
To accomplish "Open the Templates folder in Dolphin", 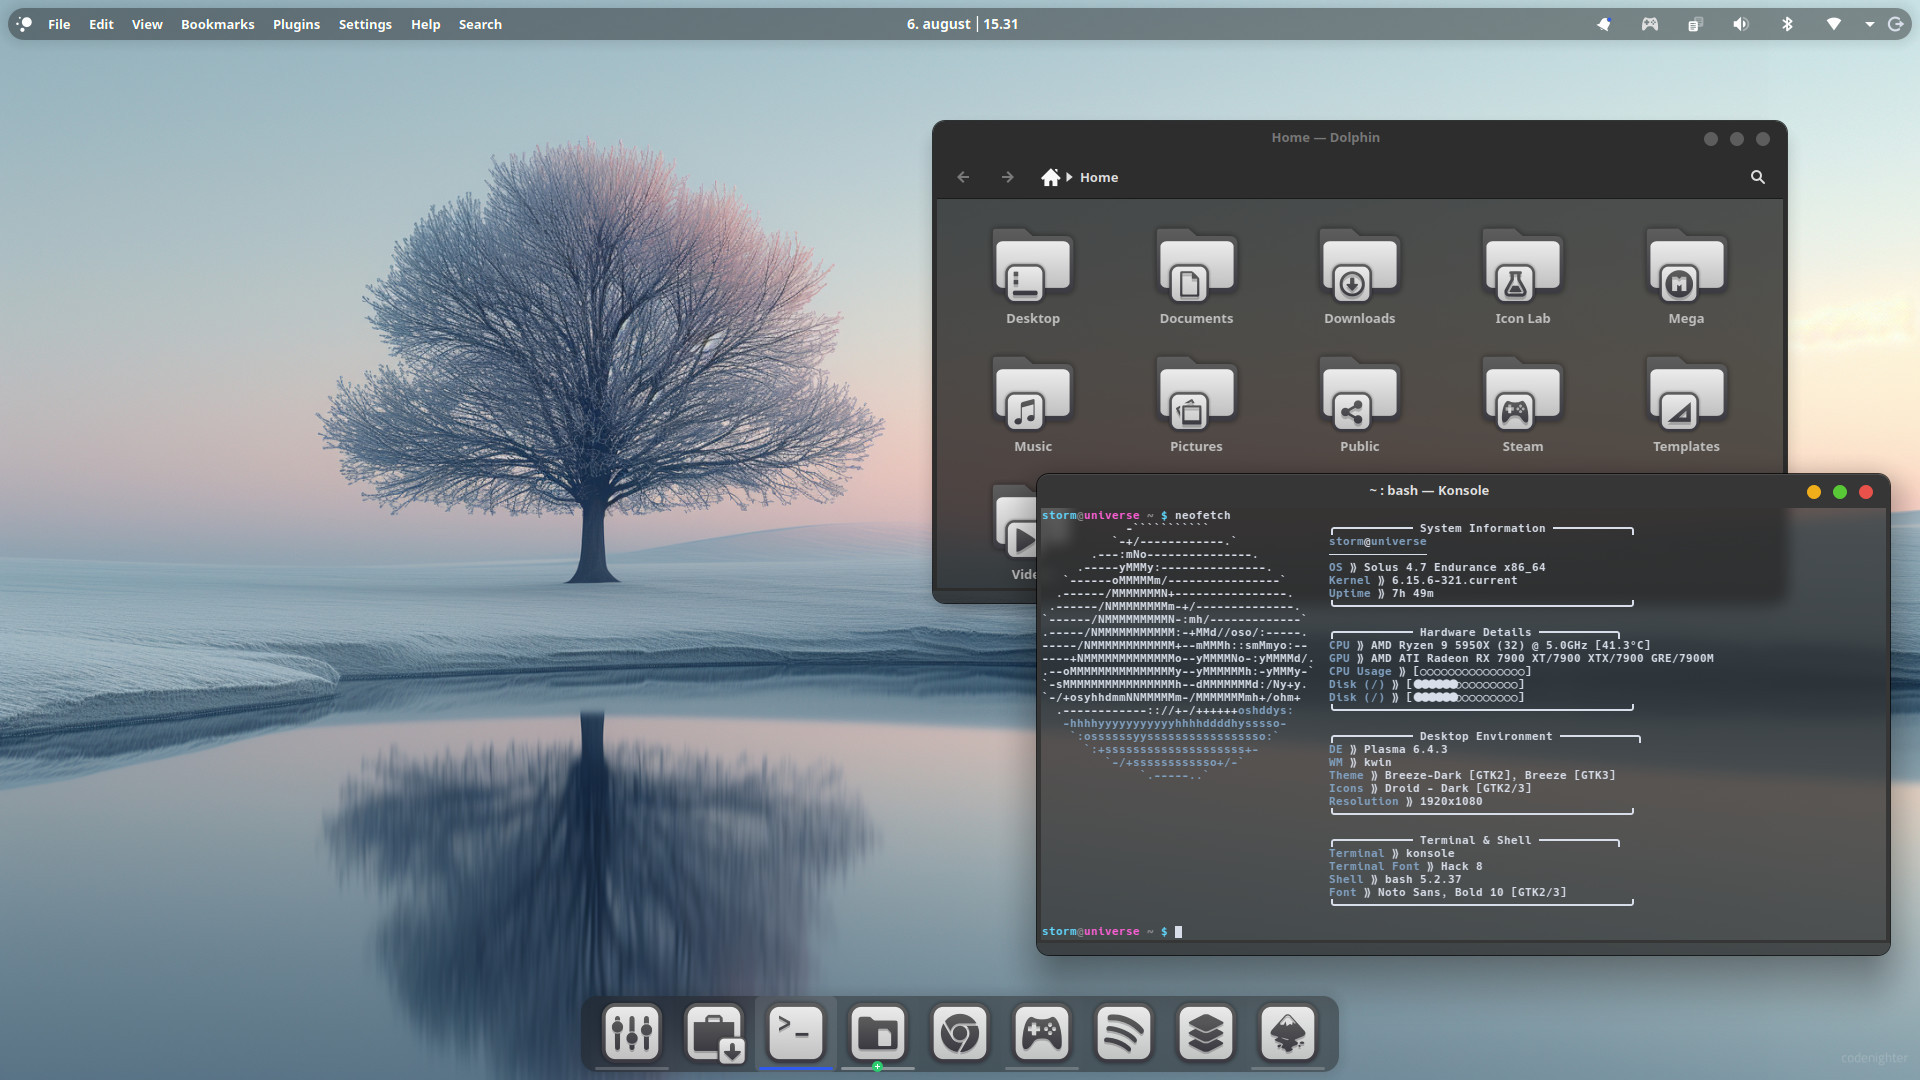I will pos(1686,404).
